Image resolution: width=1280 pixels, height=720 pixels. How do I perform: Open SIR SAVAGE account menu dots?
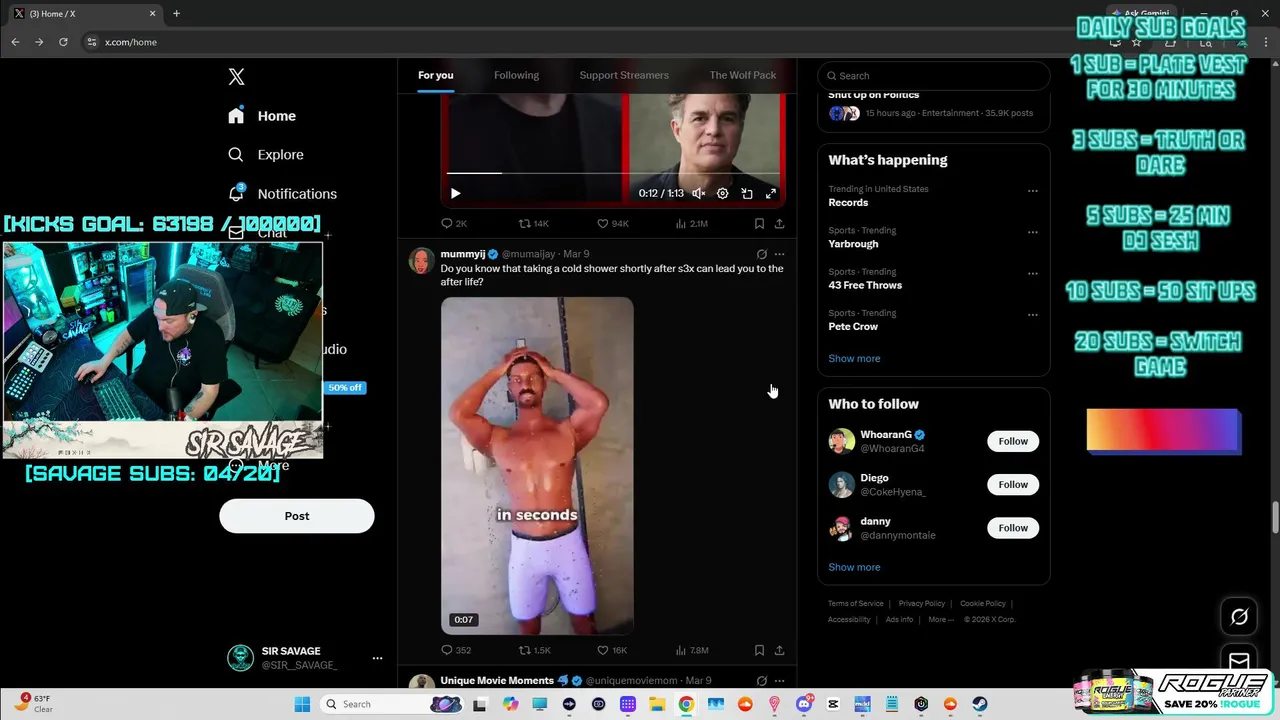point(377,658)
